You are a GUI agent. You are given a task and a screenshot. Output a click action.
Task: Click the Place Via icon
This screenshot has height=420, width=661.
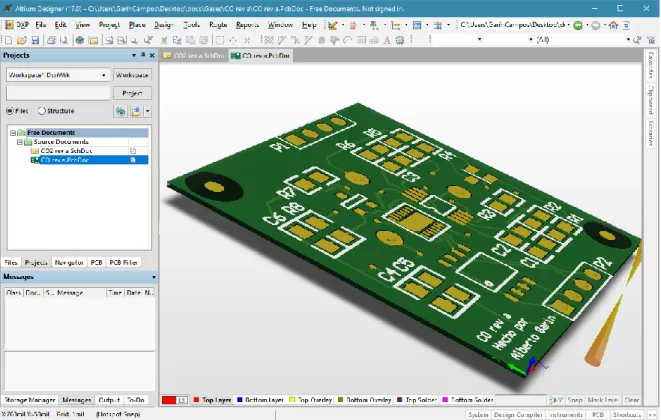pyautogui.click(x=335, y=40)
